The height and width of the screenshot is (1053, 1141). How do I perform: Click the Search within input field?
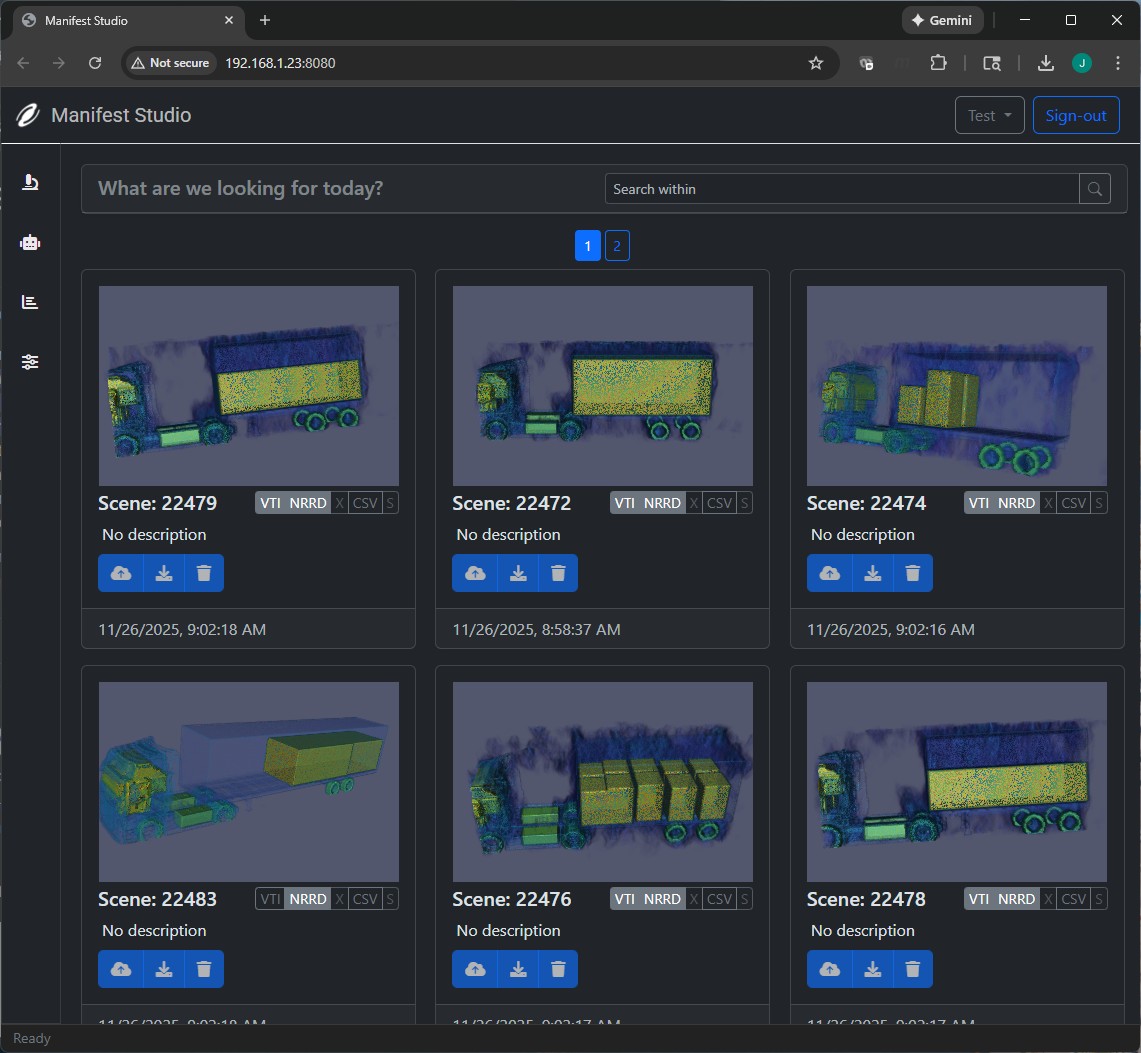841,189
